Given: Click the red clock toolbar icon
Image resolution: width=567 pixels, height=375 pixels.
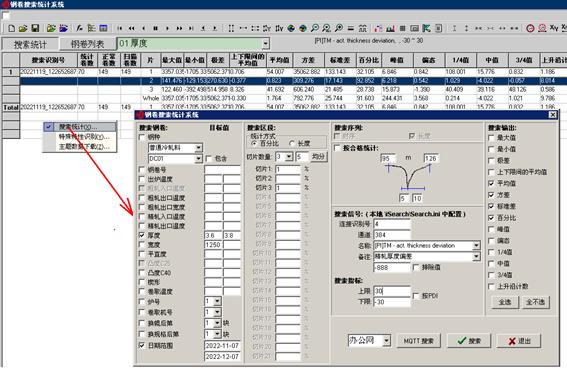Looking at the screenshot, I should click(x=530, y=28).
